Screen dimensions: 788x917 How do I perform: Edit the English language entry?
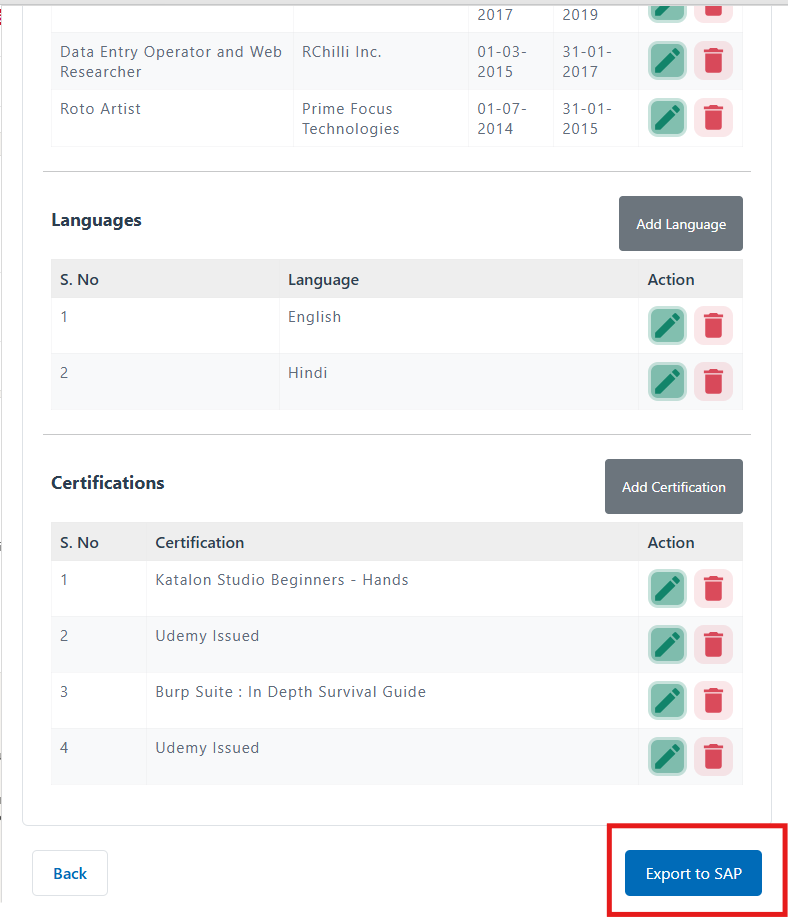(667, 325)
